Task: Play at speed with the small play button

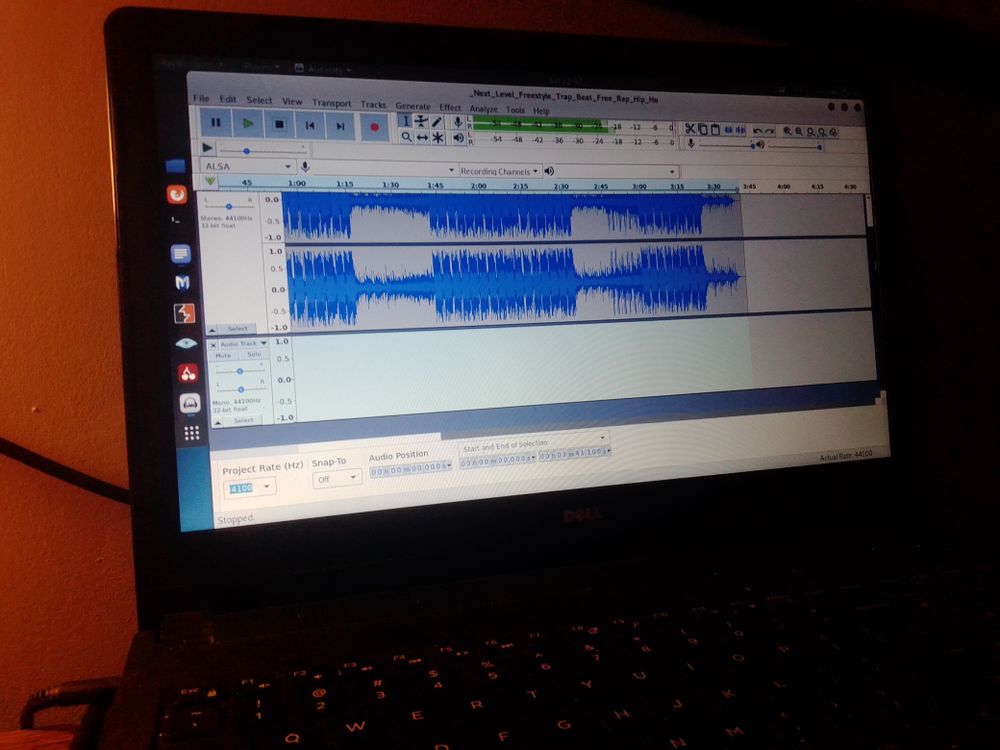Action: (x=207, y=148)
